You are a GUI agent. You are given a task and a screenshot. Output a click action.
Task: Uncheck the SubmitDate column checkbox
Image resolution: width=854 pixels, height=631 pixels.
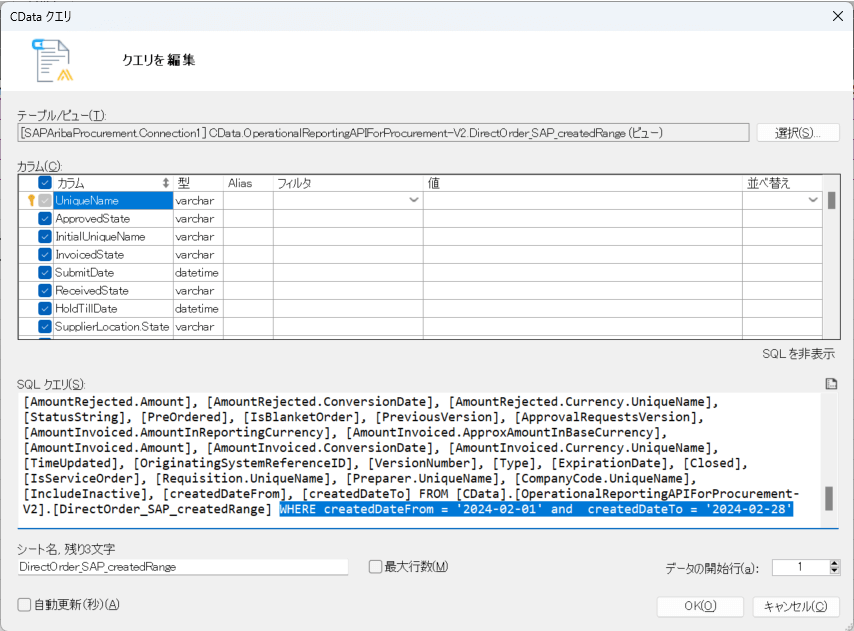coord(45,272)
